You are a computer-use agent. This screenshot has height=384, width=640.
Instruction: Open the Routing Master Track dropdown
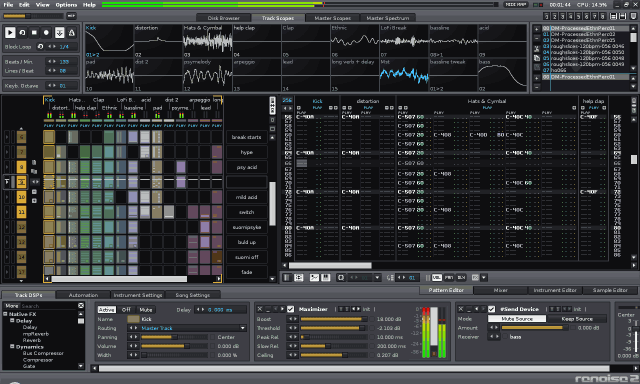tap(193, 328)
